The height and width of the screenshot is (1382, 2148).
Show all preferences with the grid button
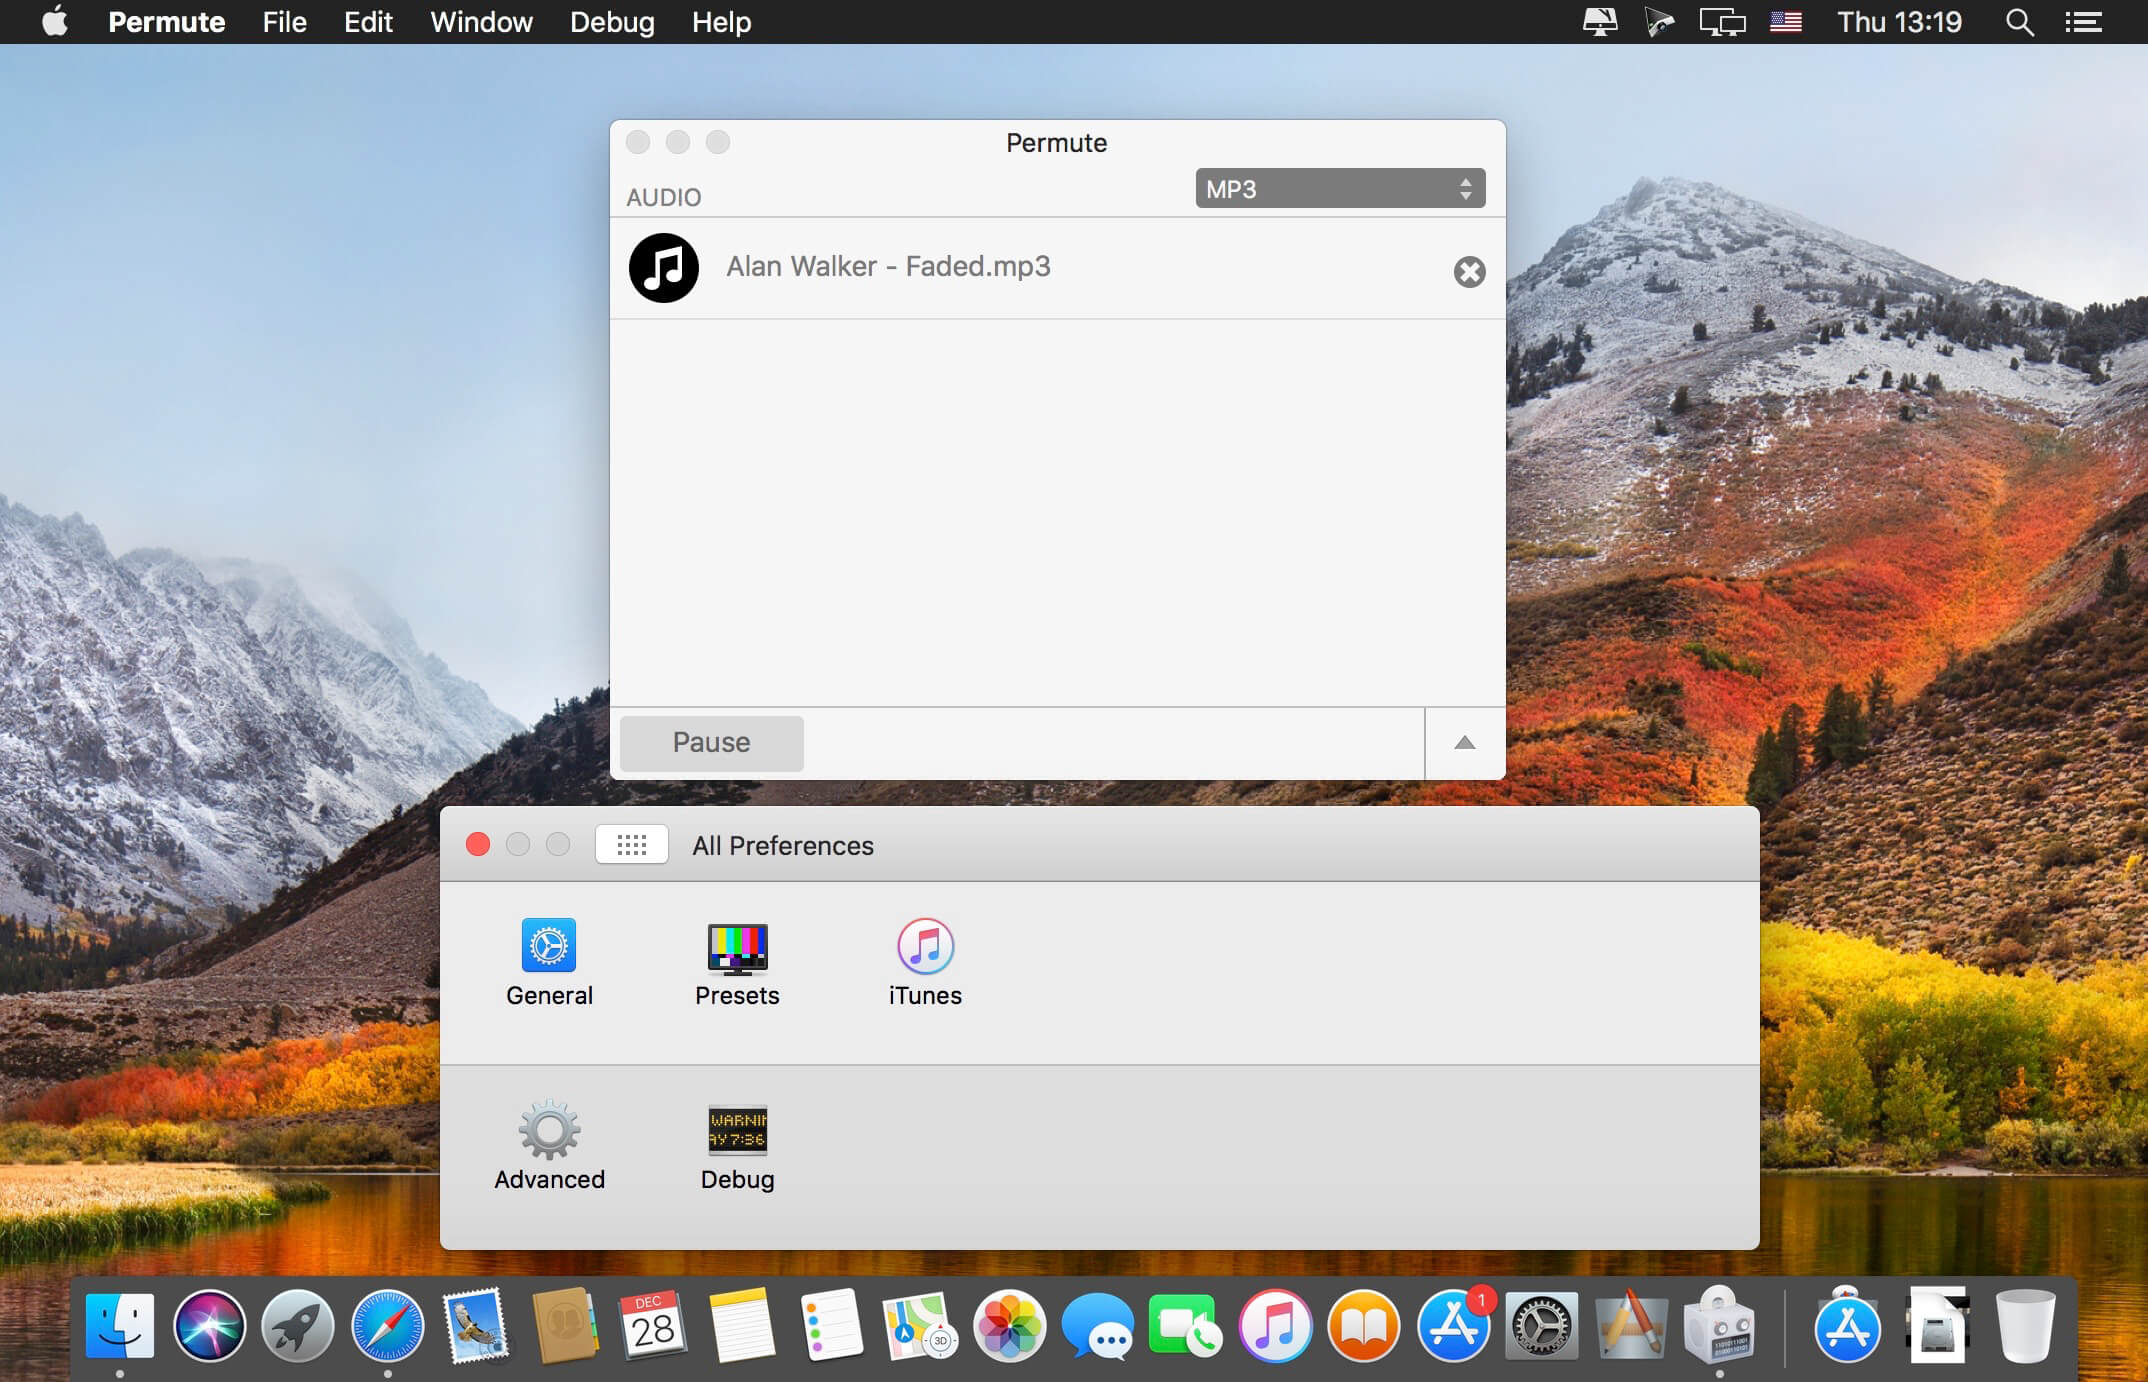pyautogui.click(x=632, y=845)
